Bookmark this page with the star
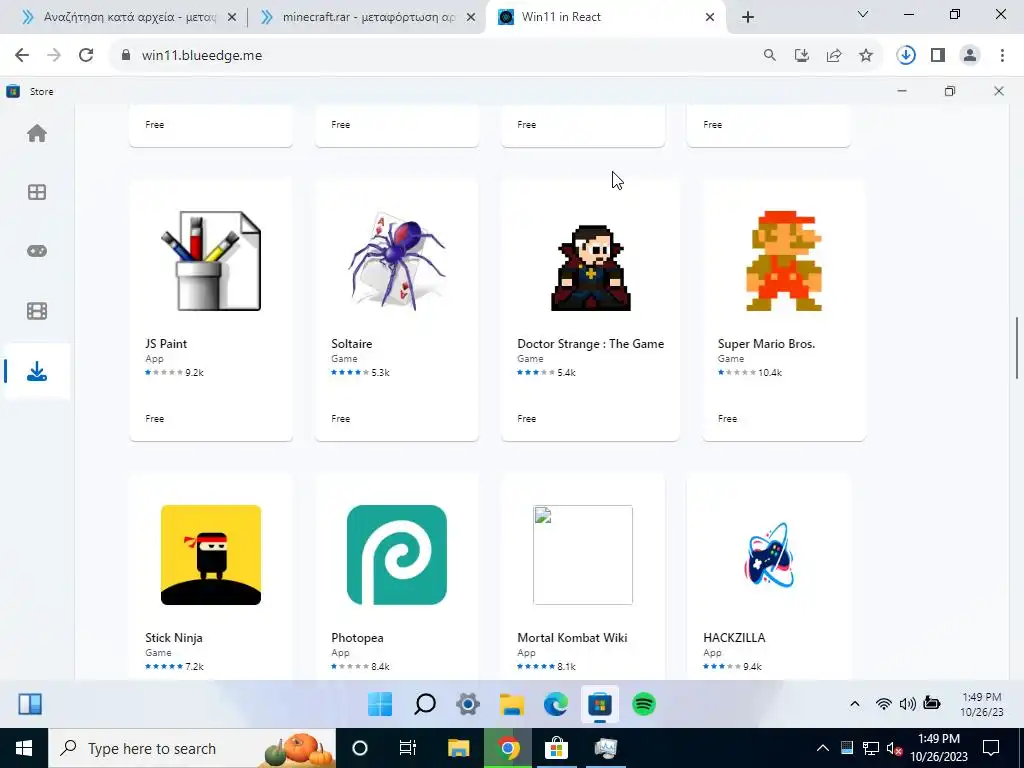1024x768 pixels. 866,56
